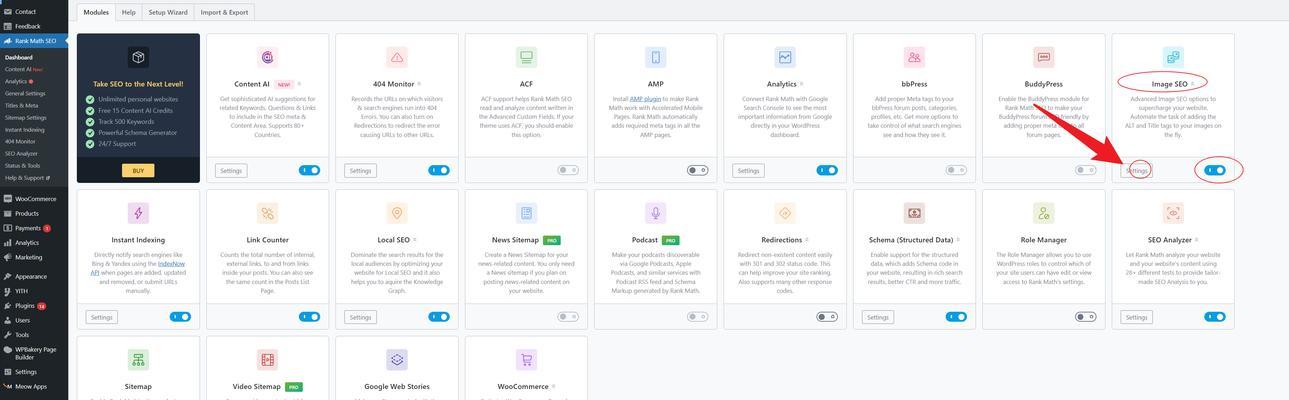Click the Instant Indexing lightning icon
The image size is (1289, 400).
(x=138, y=213)
